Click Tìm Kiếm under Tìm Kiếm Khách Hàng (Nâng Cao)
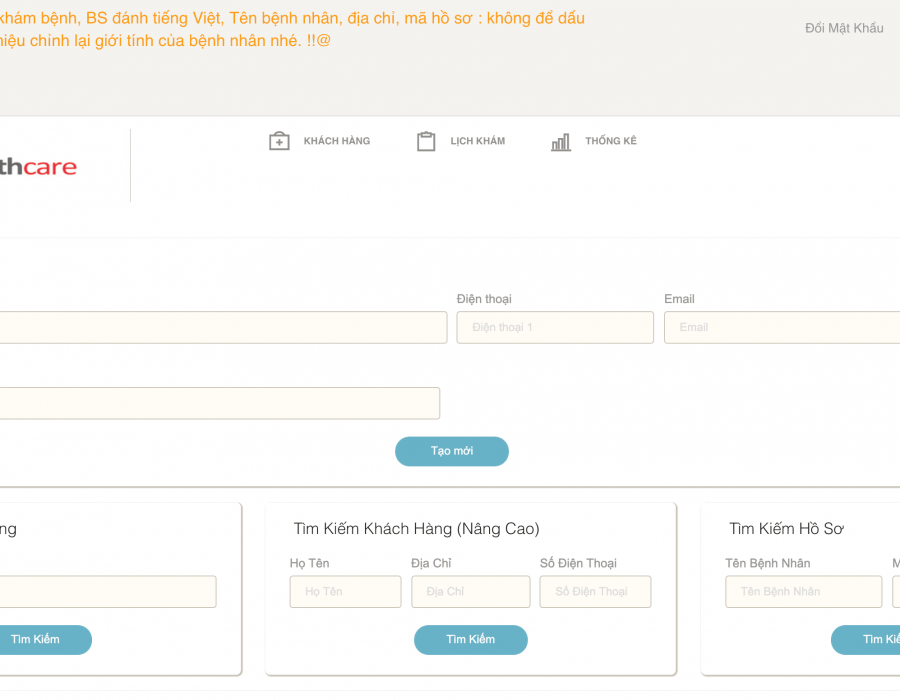 tap(471, 639)
